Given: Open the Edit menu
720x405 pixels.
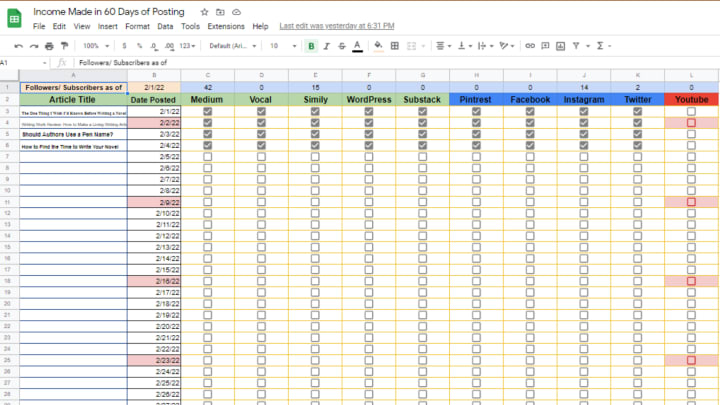Looking at the screenshot, I should pyautogui.click(x=59, y=26).
